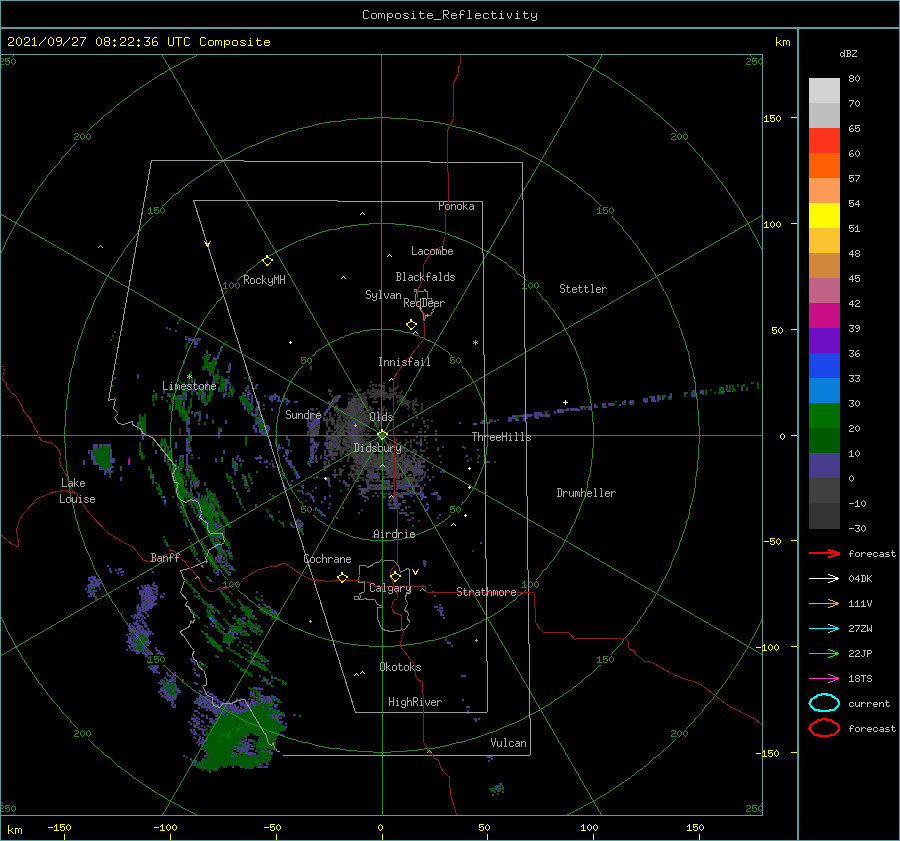Pick the yellow 54-51 dBZ swatch
900x841 pixels.
coord(824,216)
